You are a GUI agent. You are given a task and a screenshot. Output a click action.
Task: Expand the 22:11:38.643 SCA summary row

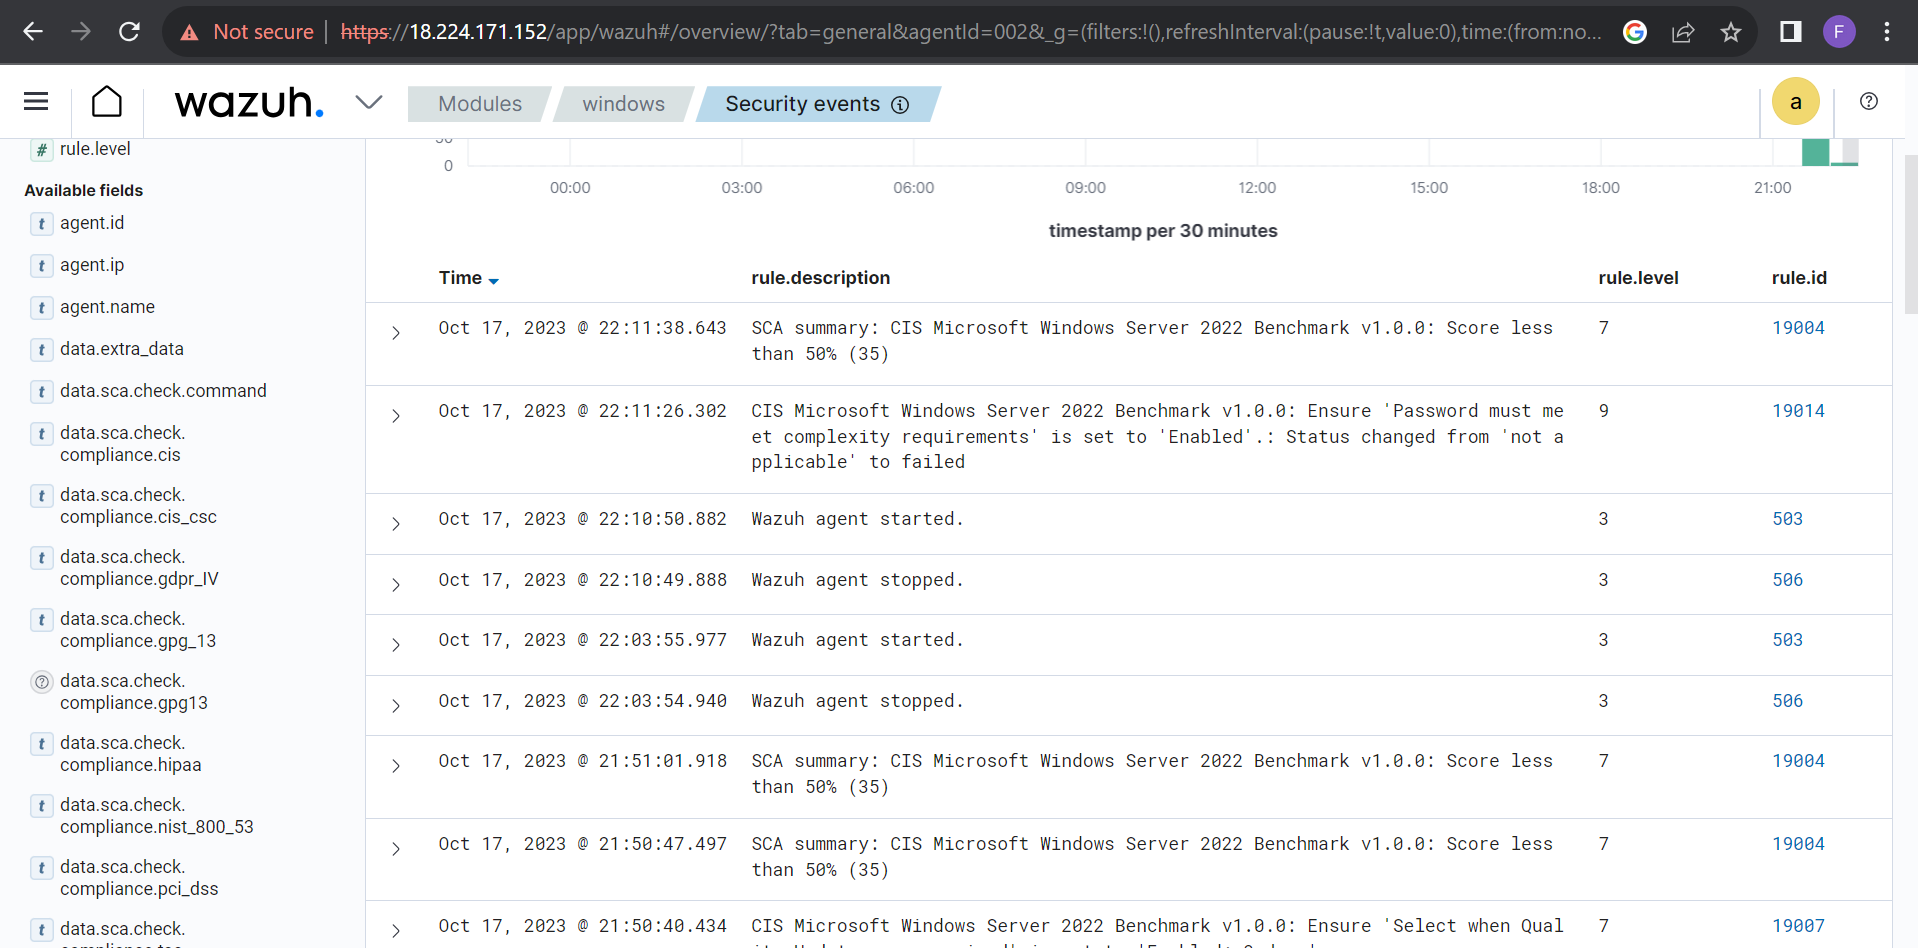pos(396,333)
